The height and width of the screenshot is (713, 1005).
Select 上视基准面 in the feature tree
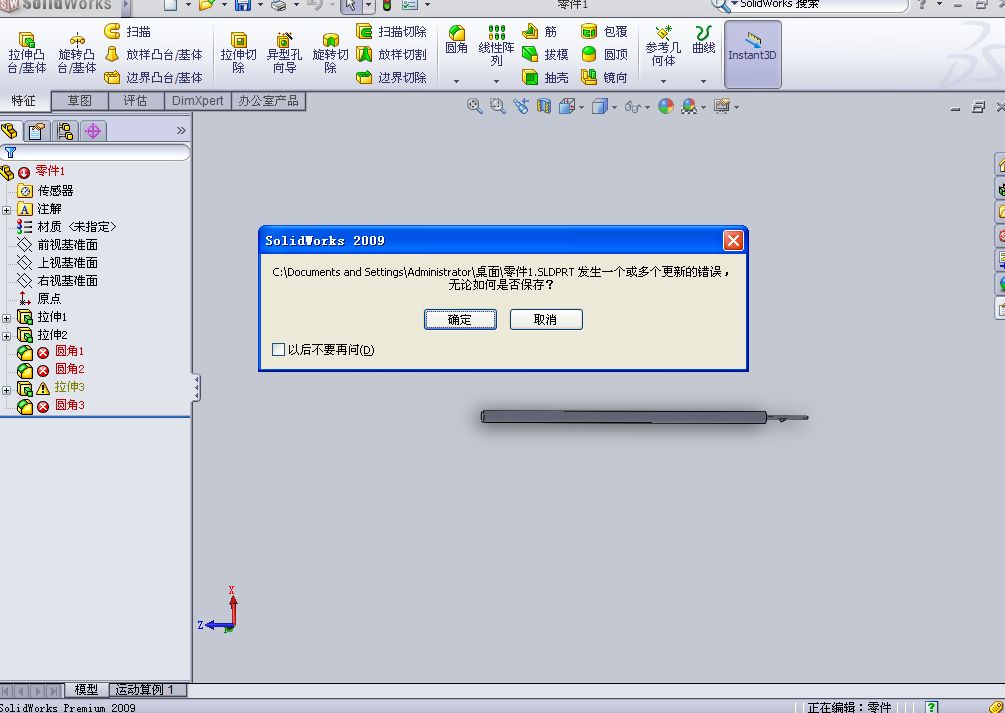[58, 263]
